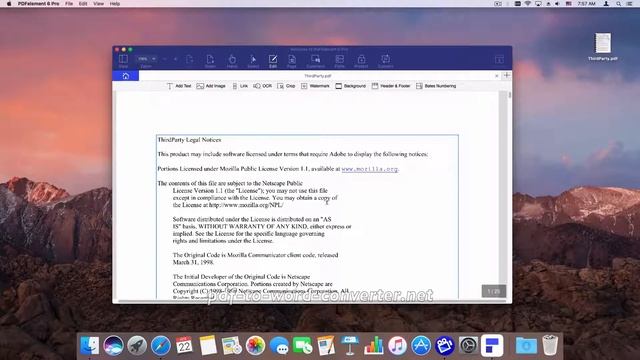This screenshot has height=360, width=640.
Task: Open Numbers from the dock
Action: click(373, 345)
